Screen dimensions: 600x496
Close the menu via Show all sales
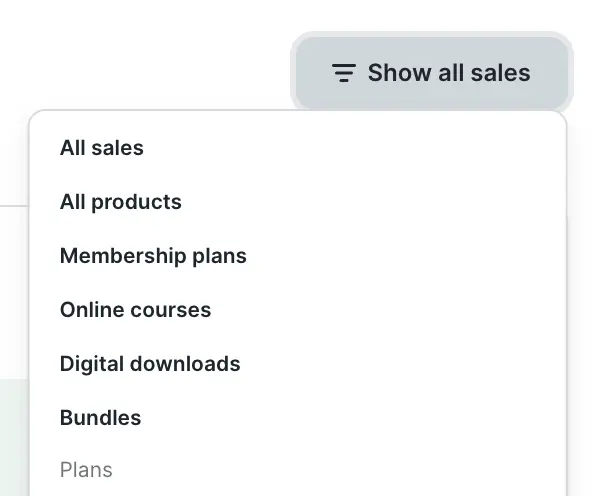[x=432, y=73]
